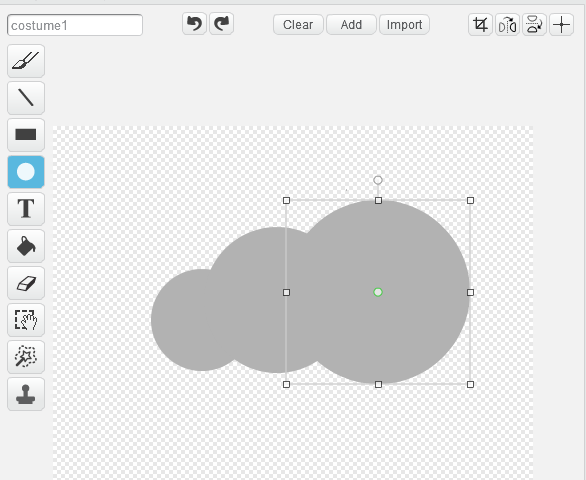586x480 pixels.
Task: Crop the costume with crop icon
Action: 481,25
